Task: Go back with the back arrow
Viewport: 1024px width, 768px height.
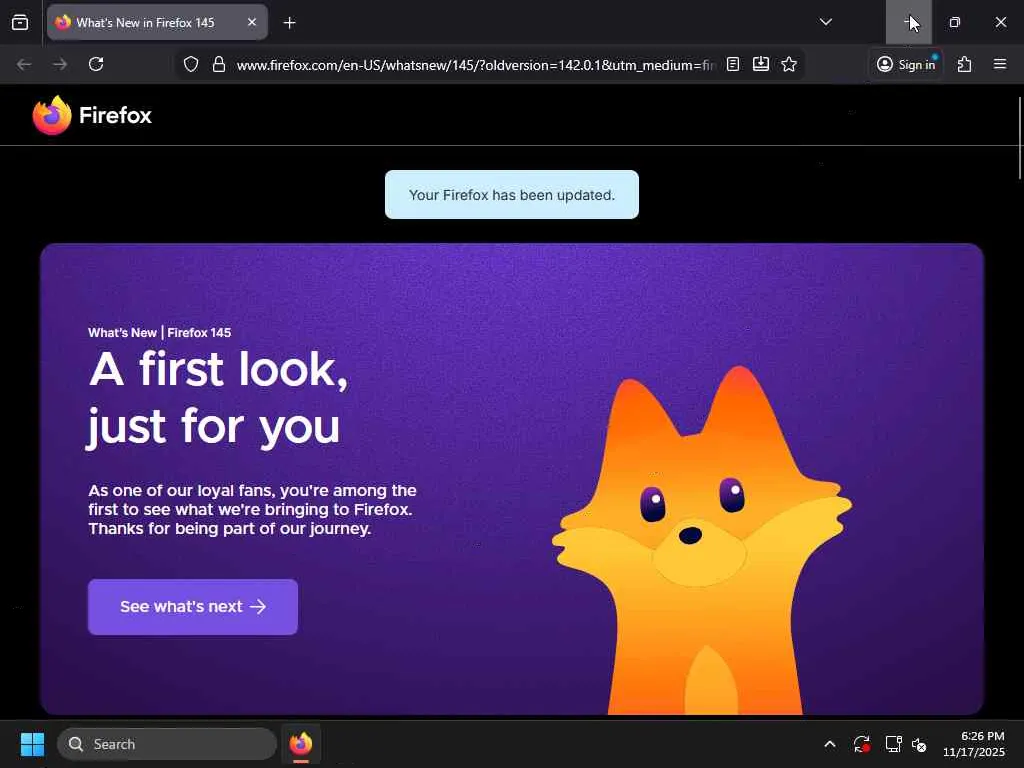Action: point(24,64)
